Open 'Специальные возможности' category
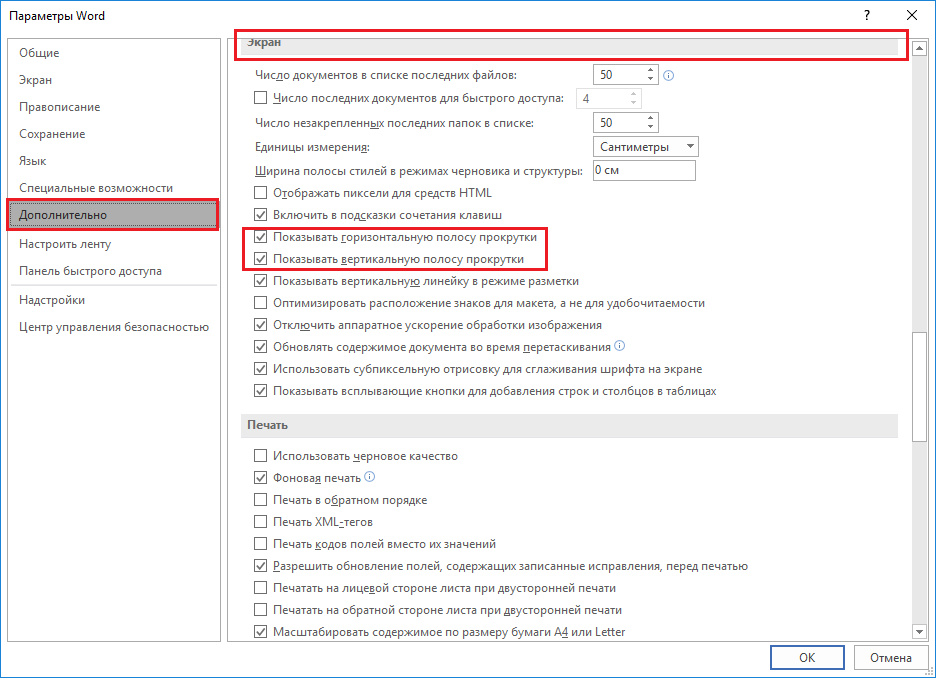Image resolution: width=936 pixels, height=678 pixels. pyautogui.click(x=113, y=187)
